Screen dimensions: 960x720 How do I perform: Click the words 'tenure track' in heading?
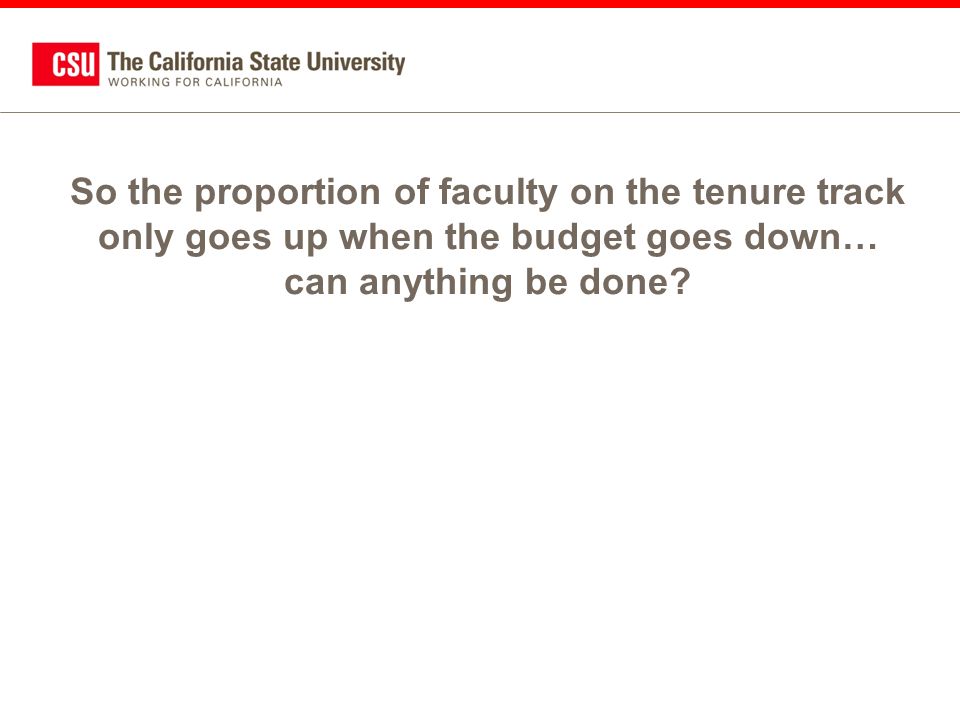tap(798, 192)
